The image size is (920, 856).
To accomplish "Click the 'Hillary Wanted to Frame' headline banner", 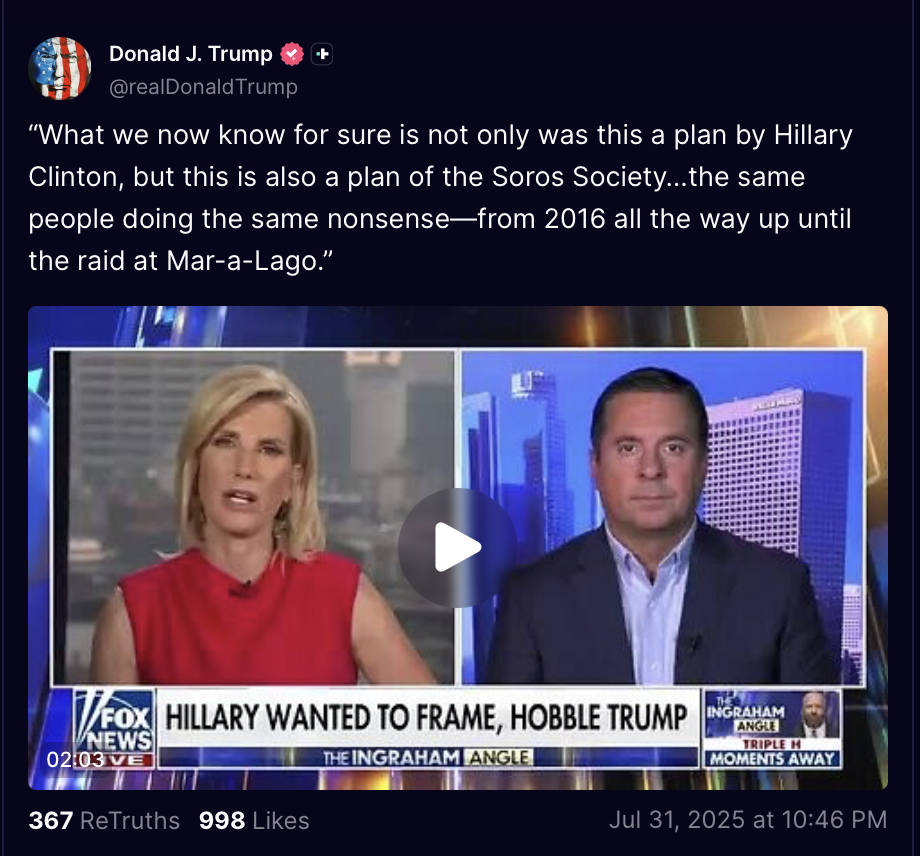I will tap(427, 718).
